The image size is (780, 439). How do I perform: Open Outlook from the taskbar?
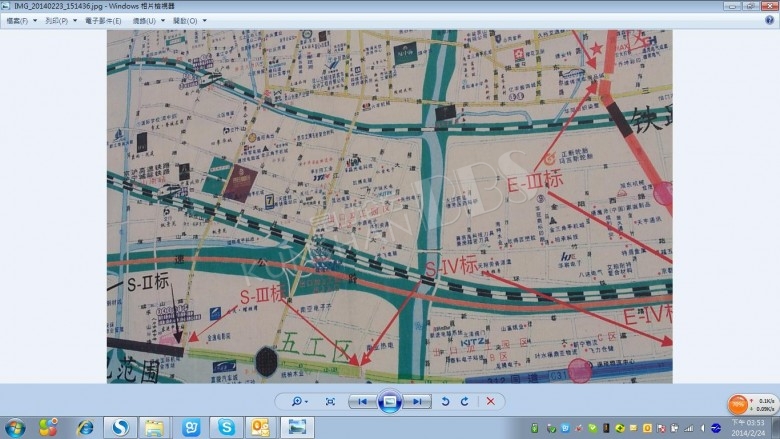click(x=261, y=427)
